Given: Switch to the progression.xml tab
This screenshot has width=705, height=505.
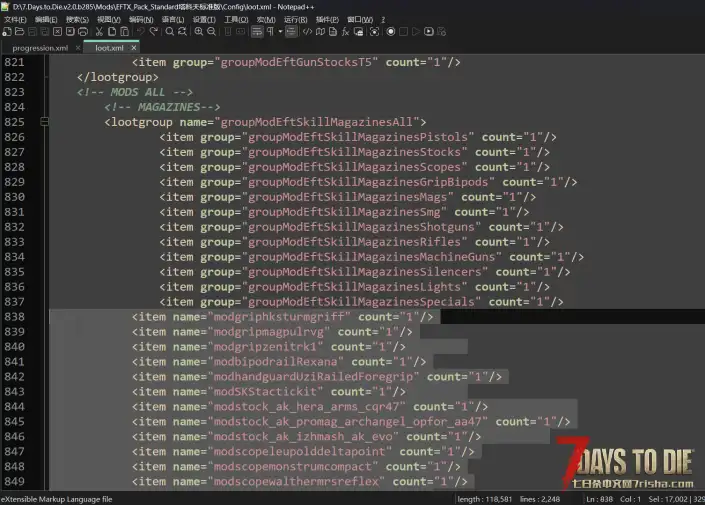Looking at the screenshot, I should 40,47.
